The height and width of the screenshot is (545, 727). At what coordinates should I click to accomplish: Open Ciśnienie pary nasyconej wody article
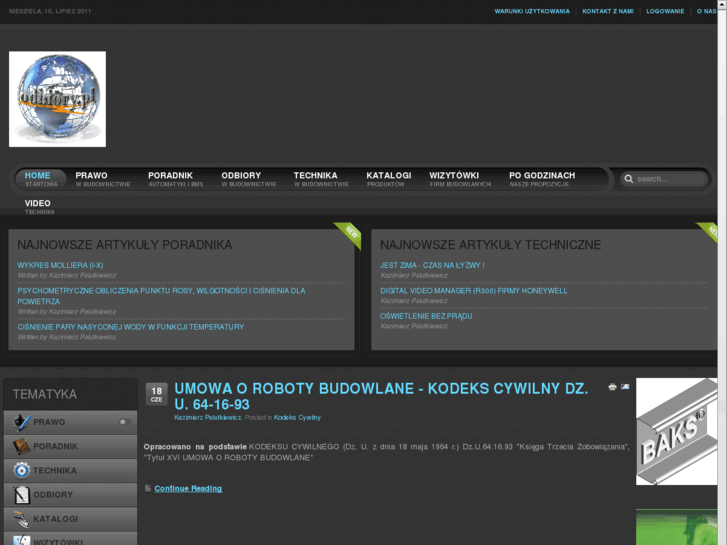click(x=131, y=327)
